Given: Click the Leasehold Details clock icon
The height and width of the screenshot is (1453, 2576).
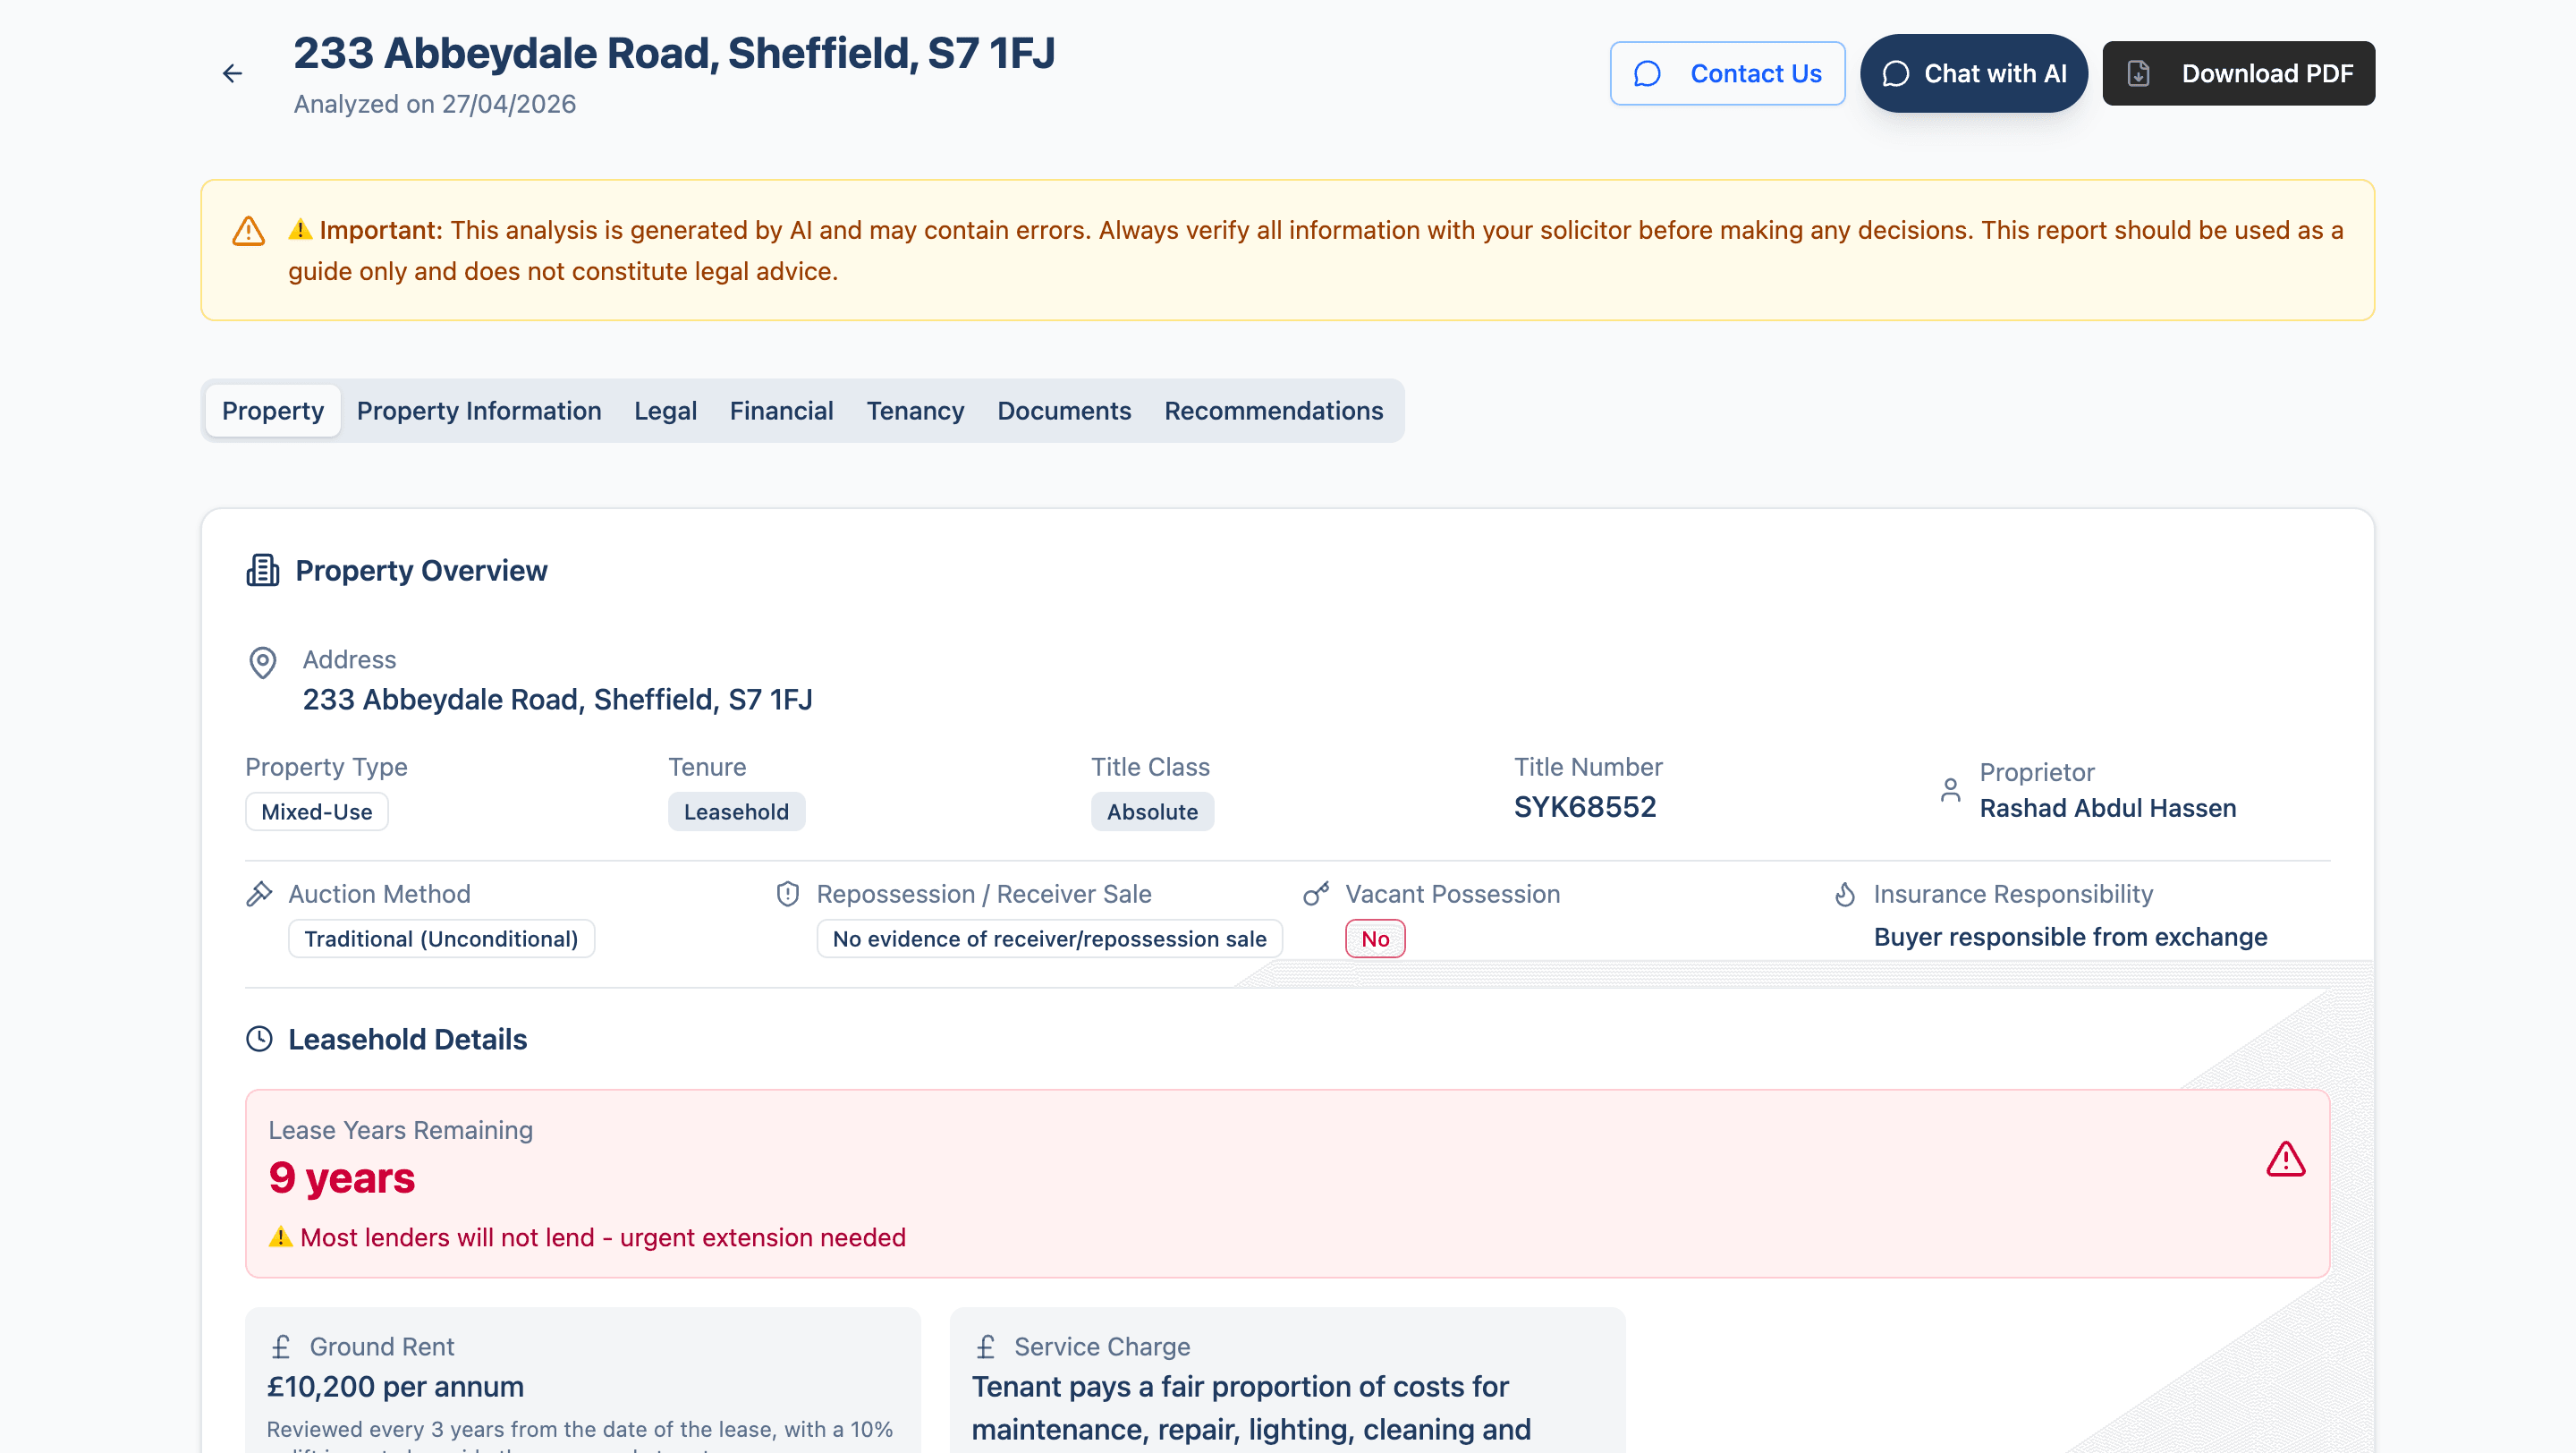Looking at the screenshot, I should point(259,1039).
